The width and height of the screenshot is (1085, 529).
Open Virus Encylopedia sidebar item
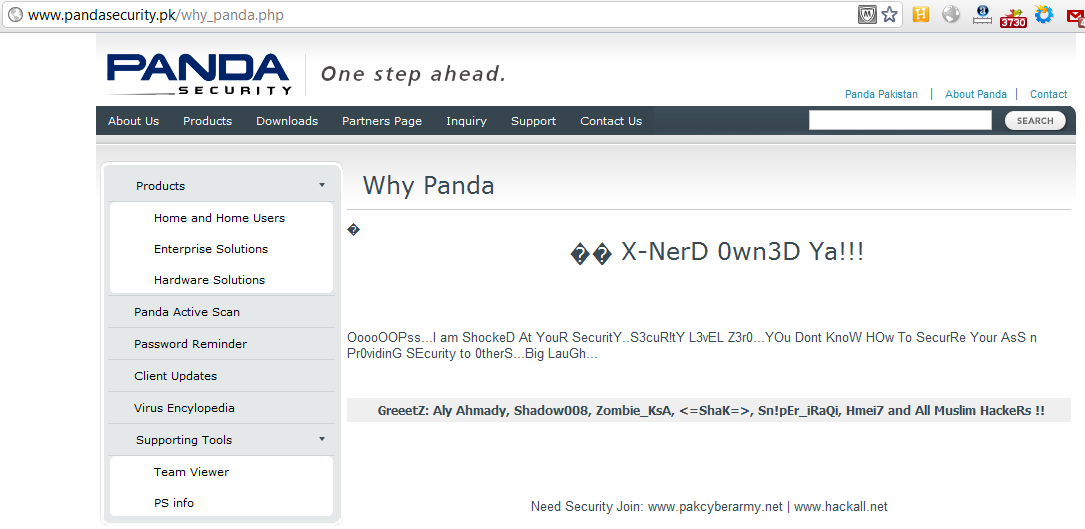(x=184, y=408)
